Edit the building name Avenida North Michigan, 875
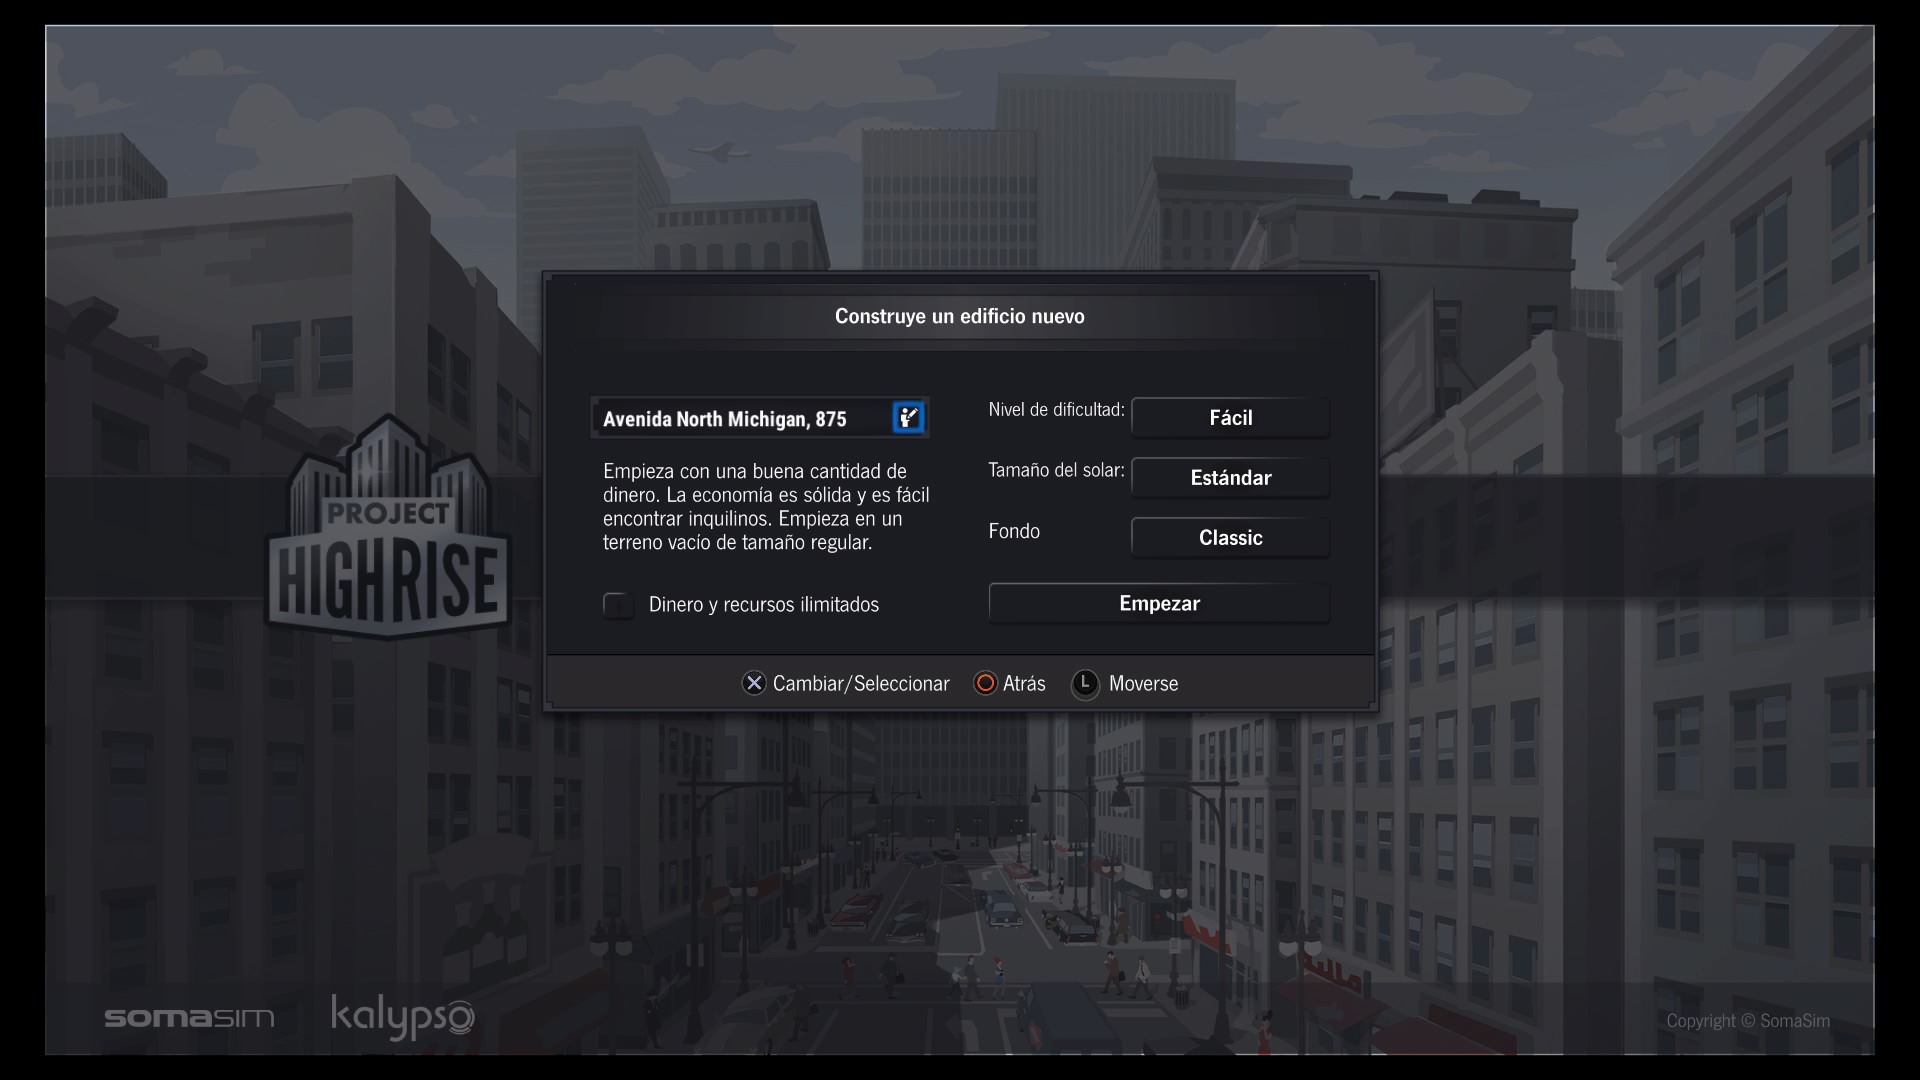 760,418
